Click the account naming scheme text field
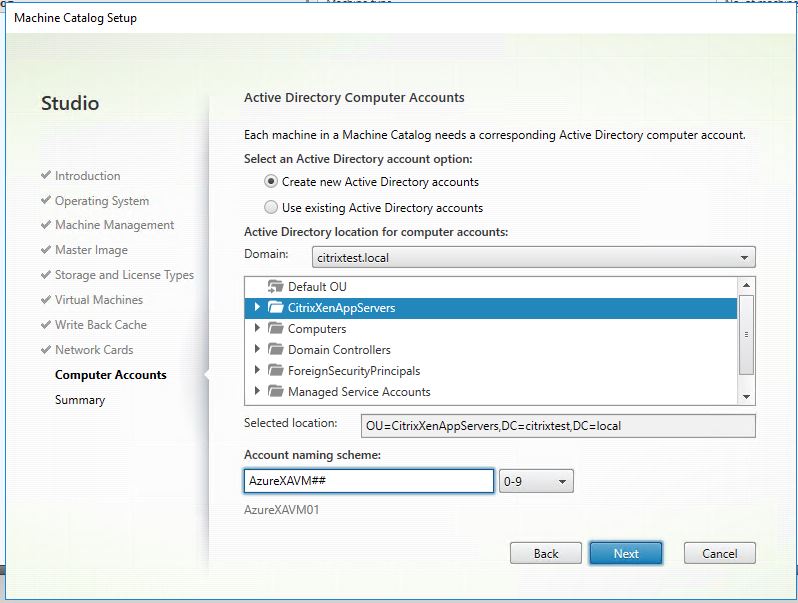Viewport: 798px width, 603px height. click(x=368, y=482)
